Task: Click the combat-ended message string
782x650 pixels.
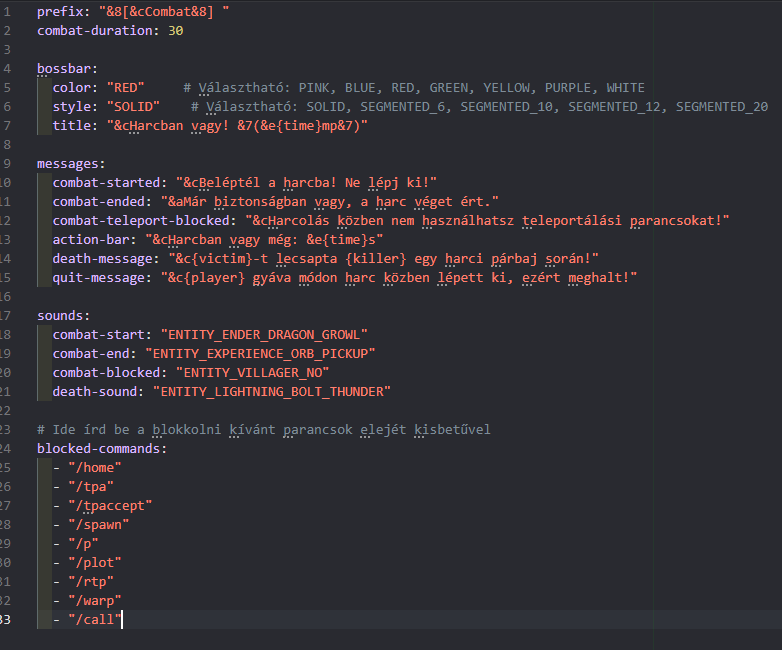Action: coord(330,202)
